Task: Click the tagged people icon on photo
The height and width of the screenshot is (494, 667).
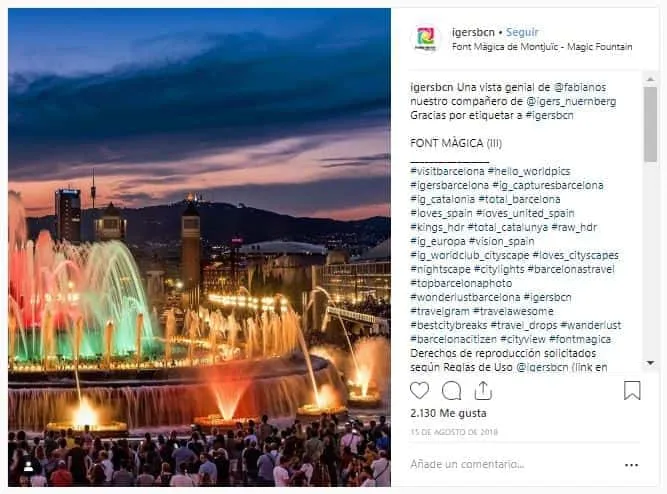Action: coord(29,466)
